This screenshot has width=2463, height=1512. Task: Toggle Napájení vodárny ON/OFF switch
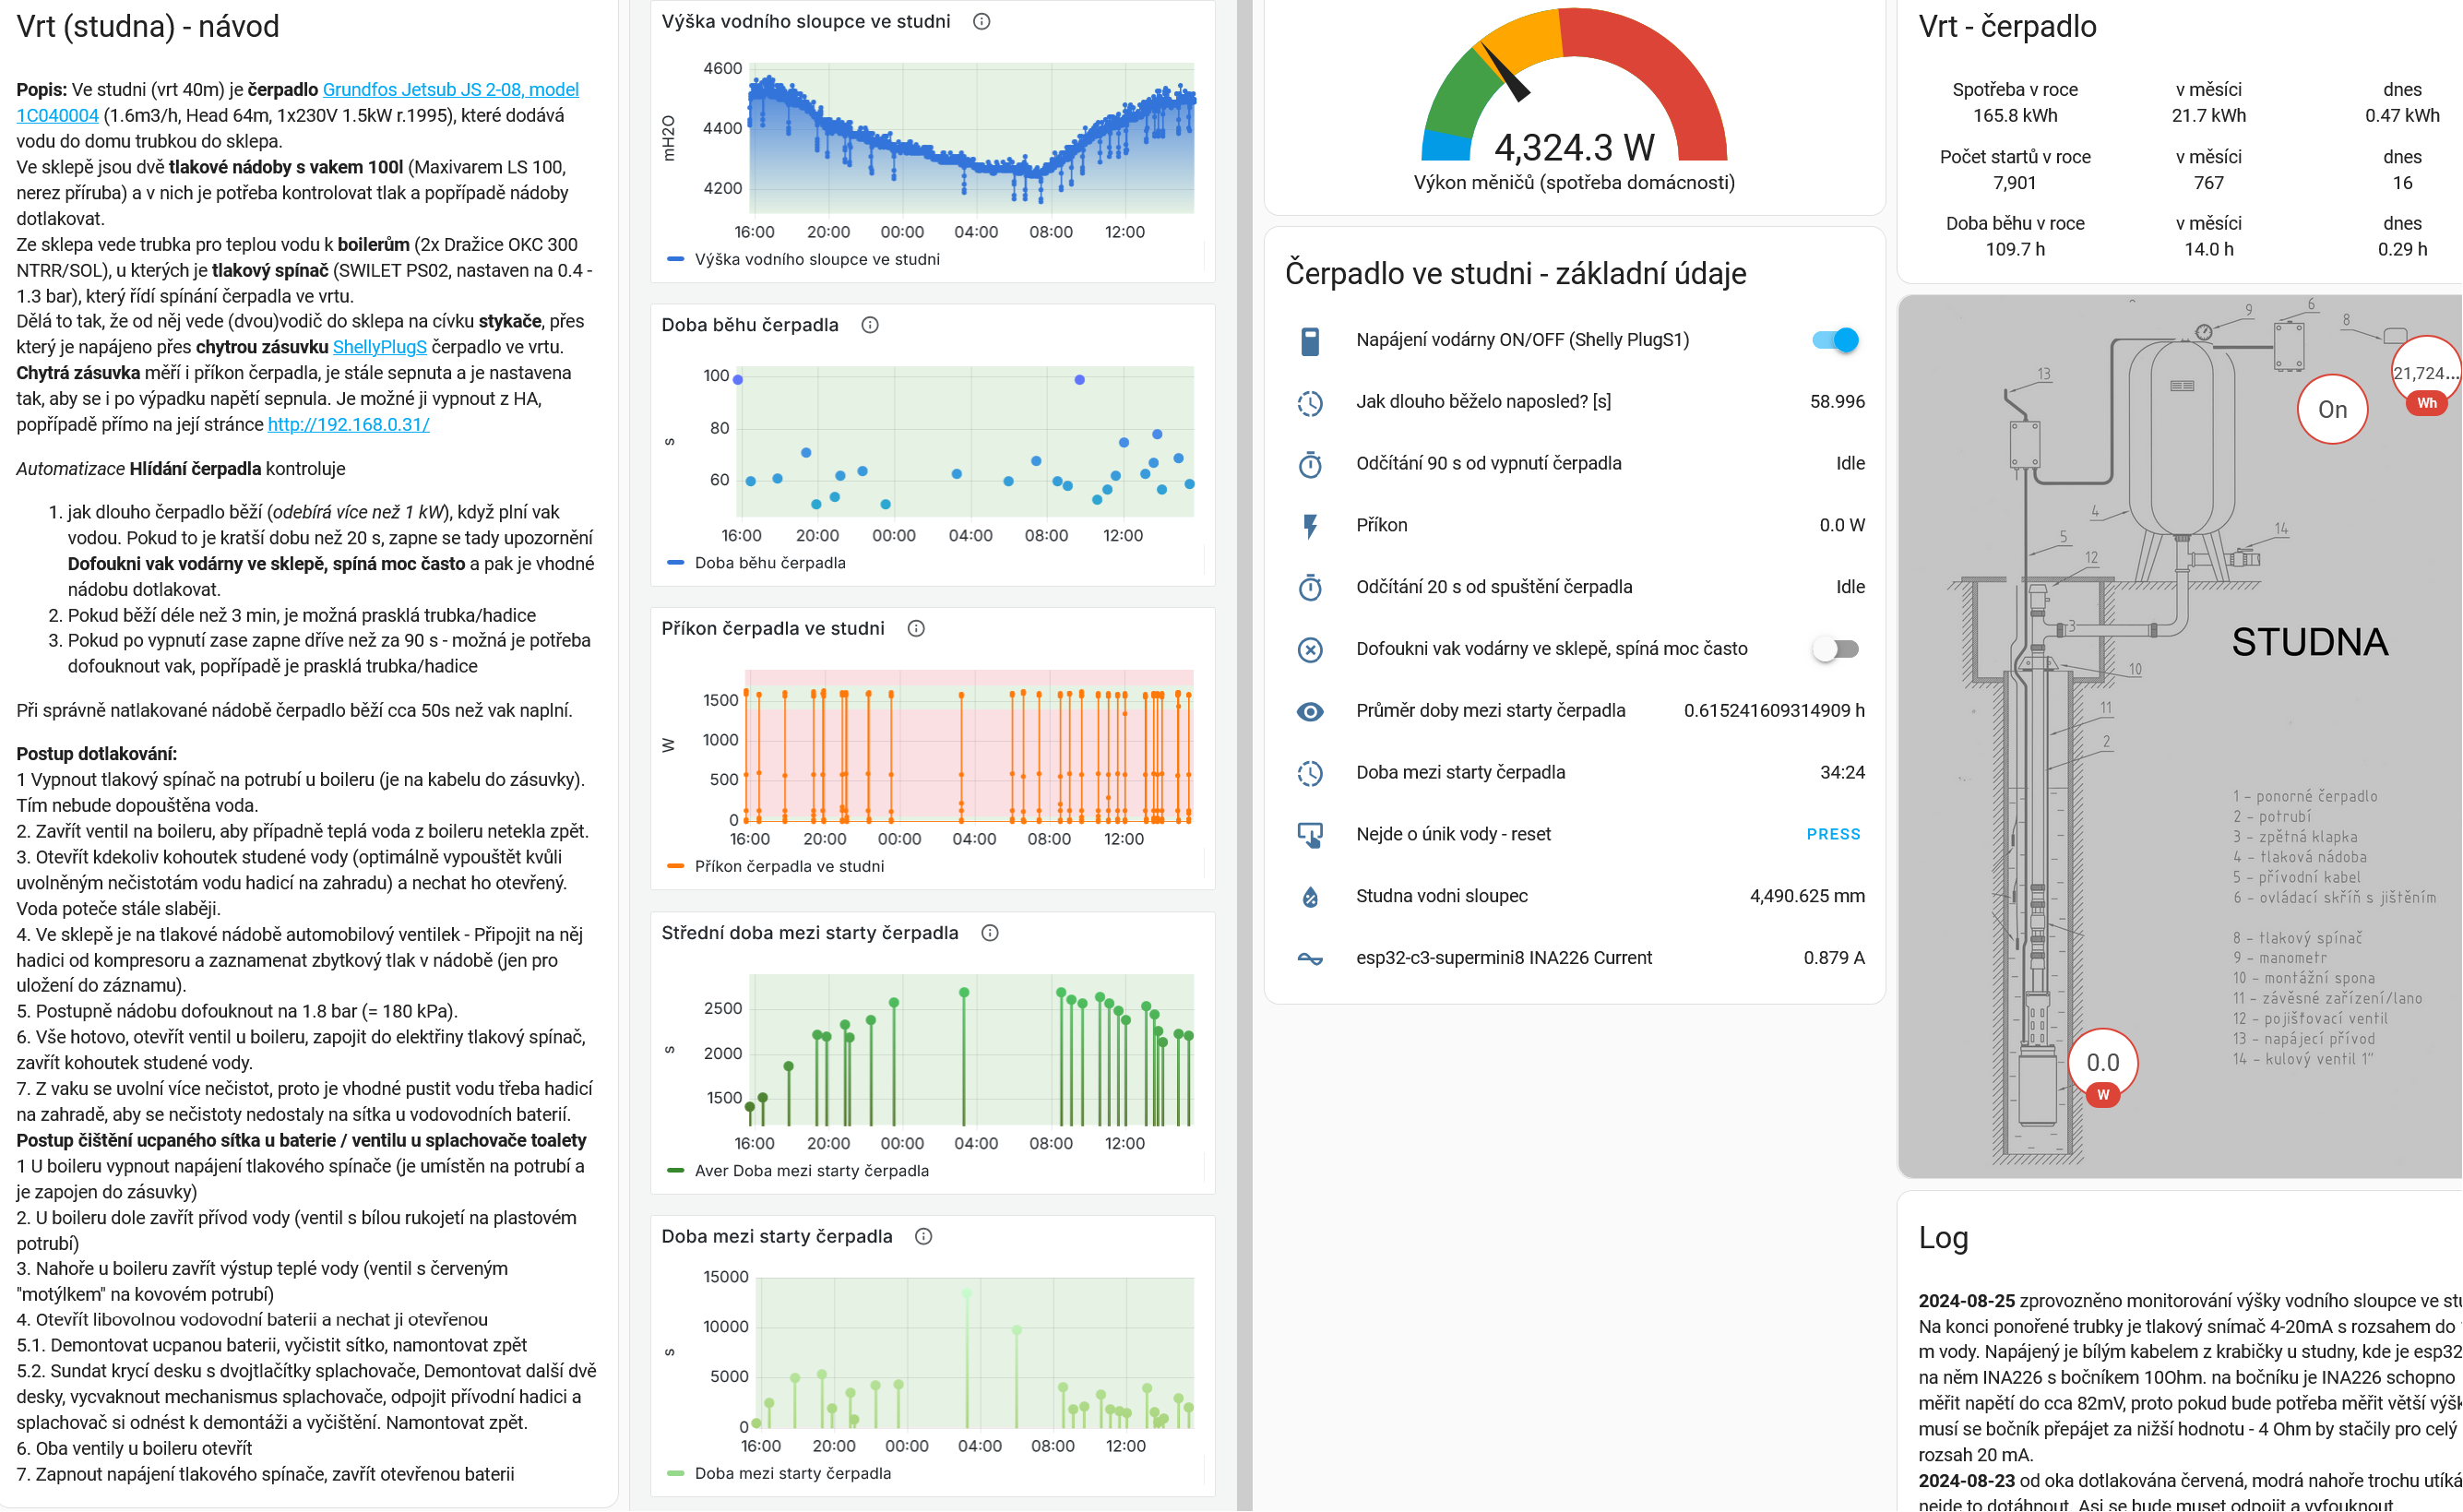click(x=1834, y=340)
